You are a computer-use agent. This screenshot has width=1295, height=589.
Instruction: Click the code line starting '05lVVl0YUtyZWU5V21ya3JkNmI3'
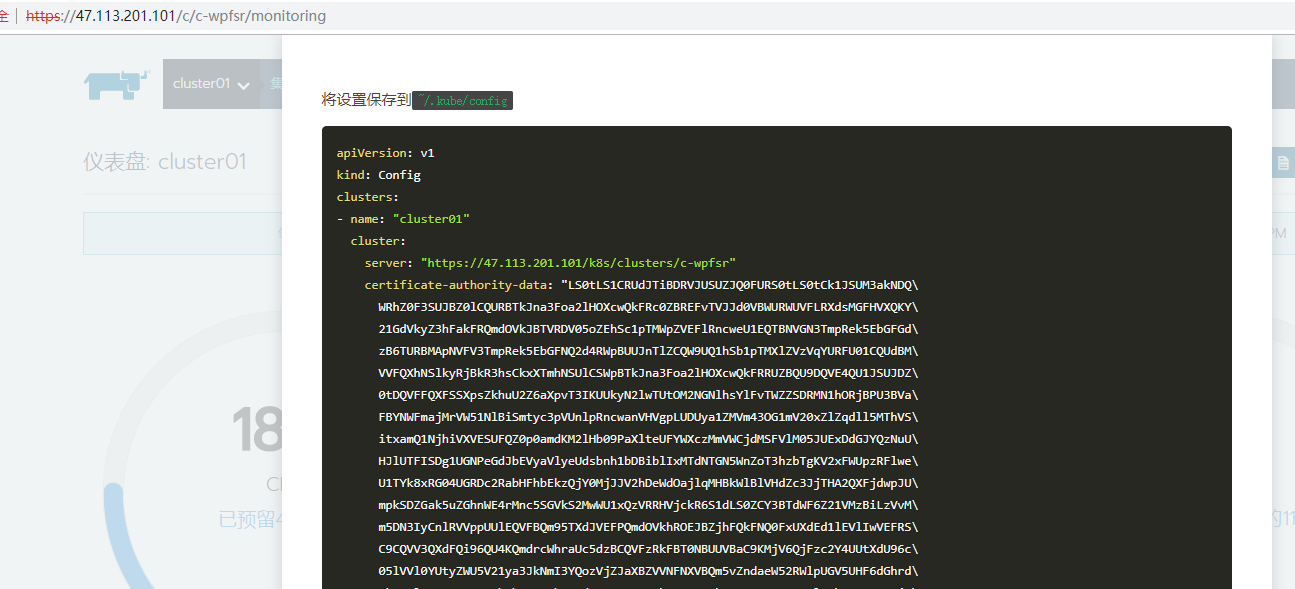pyautogui.click(x=648, y=571)
